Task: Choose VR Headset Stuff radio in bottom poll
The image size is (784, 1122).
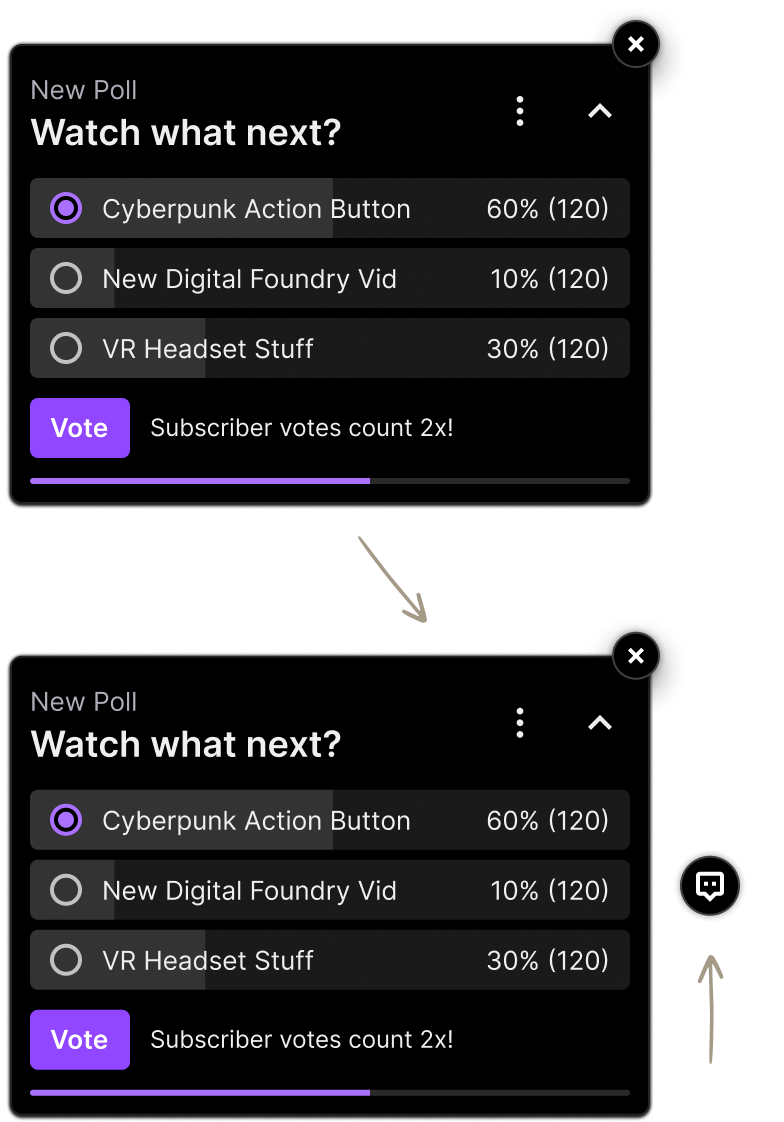Action: [x=66, y=960]
